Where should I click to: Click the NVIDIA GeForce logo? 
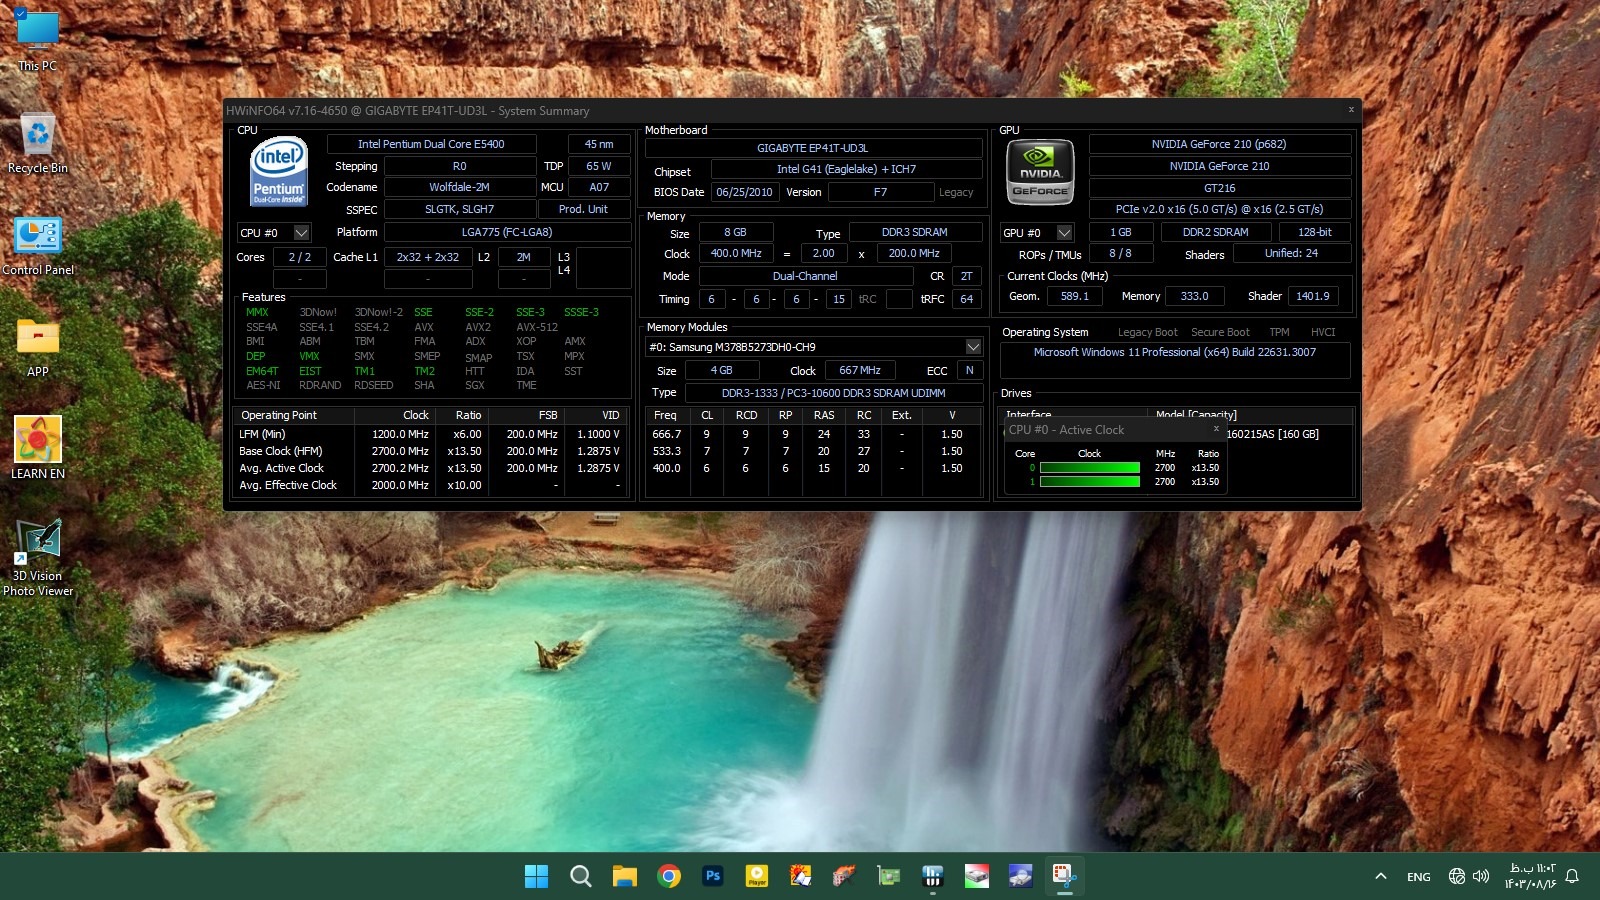click(1040, 172)
